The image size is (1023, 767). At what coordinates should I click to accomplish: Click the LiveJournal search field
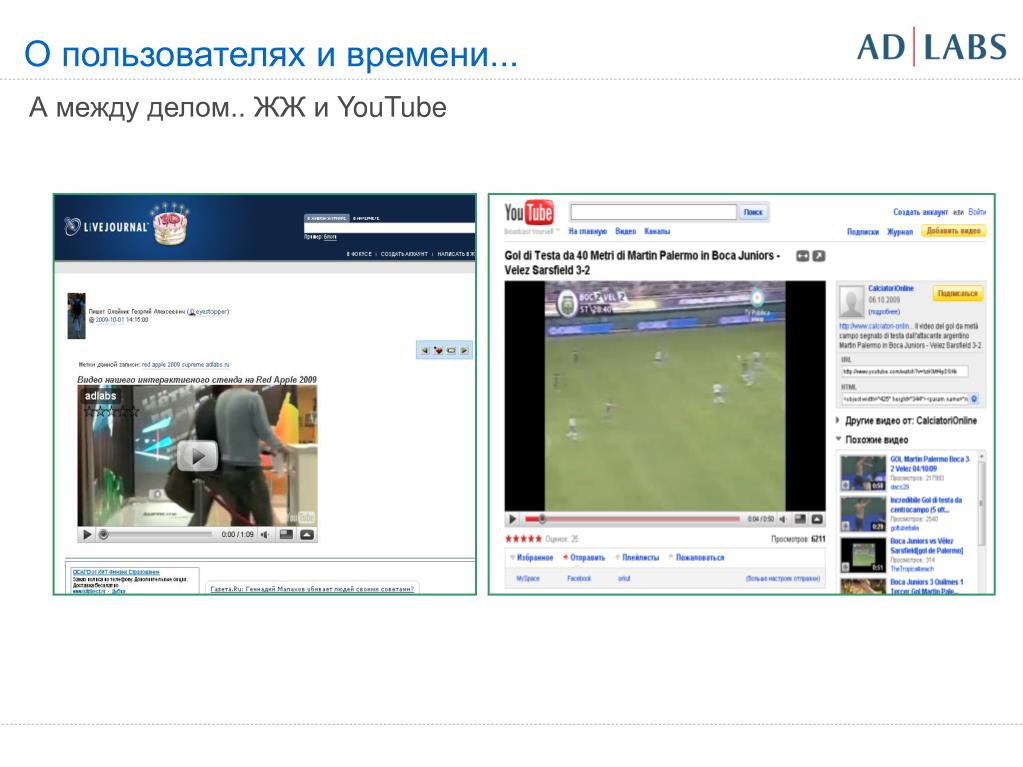(389, 227)
